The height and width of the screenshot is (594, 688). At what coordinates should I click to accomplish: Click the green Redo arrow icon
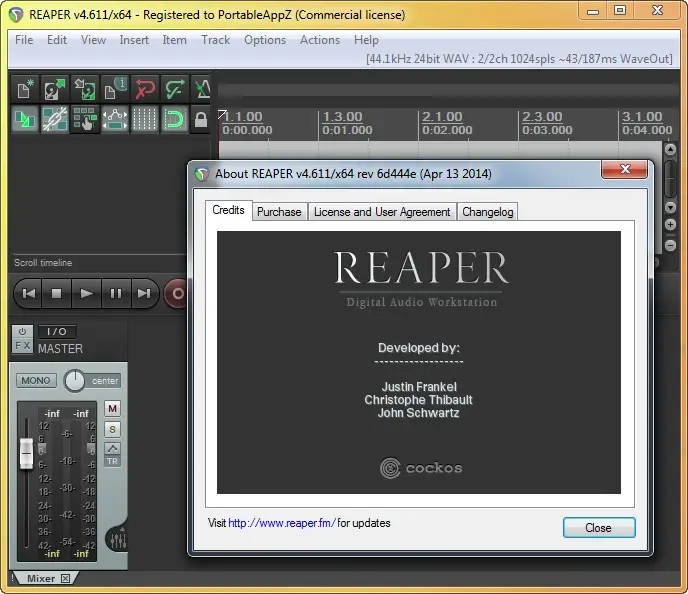pos(174,89)
